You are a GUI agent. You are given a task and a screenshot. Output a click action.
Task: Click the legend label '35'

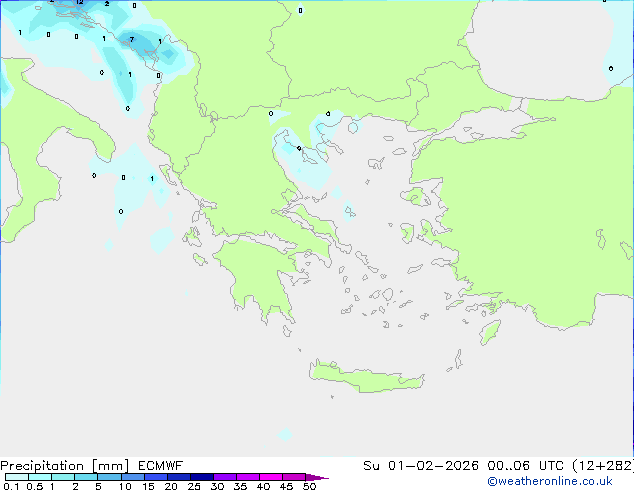point(240,486)
